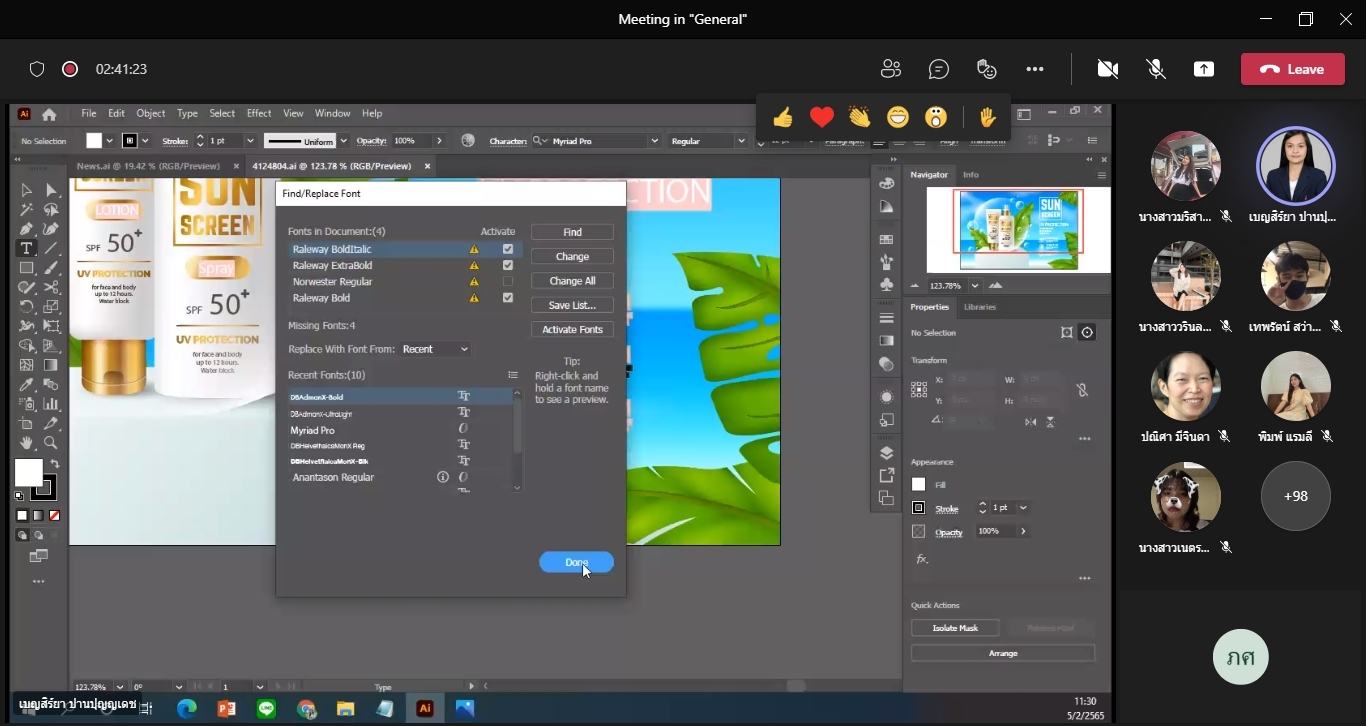Click the Find button
This screenshot has width=1366, height=726.
[572, 232]
